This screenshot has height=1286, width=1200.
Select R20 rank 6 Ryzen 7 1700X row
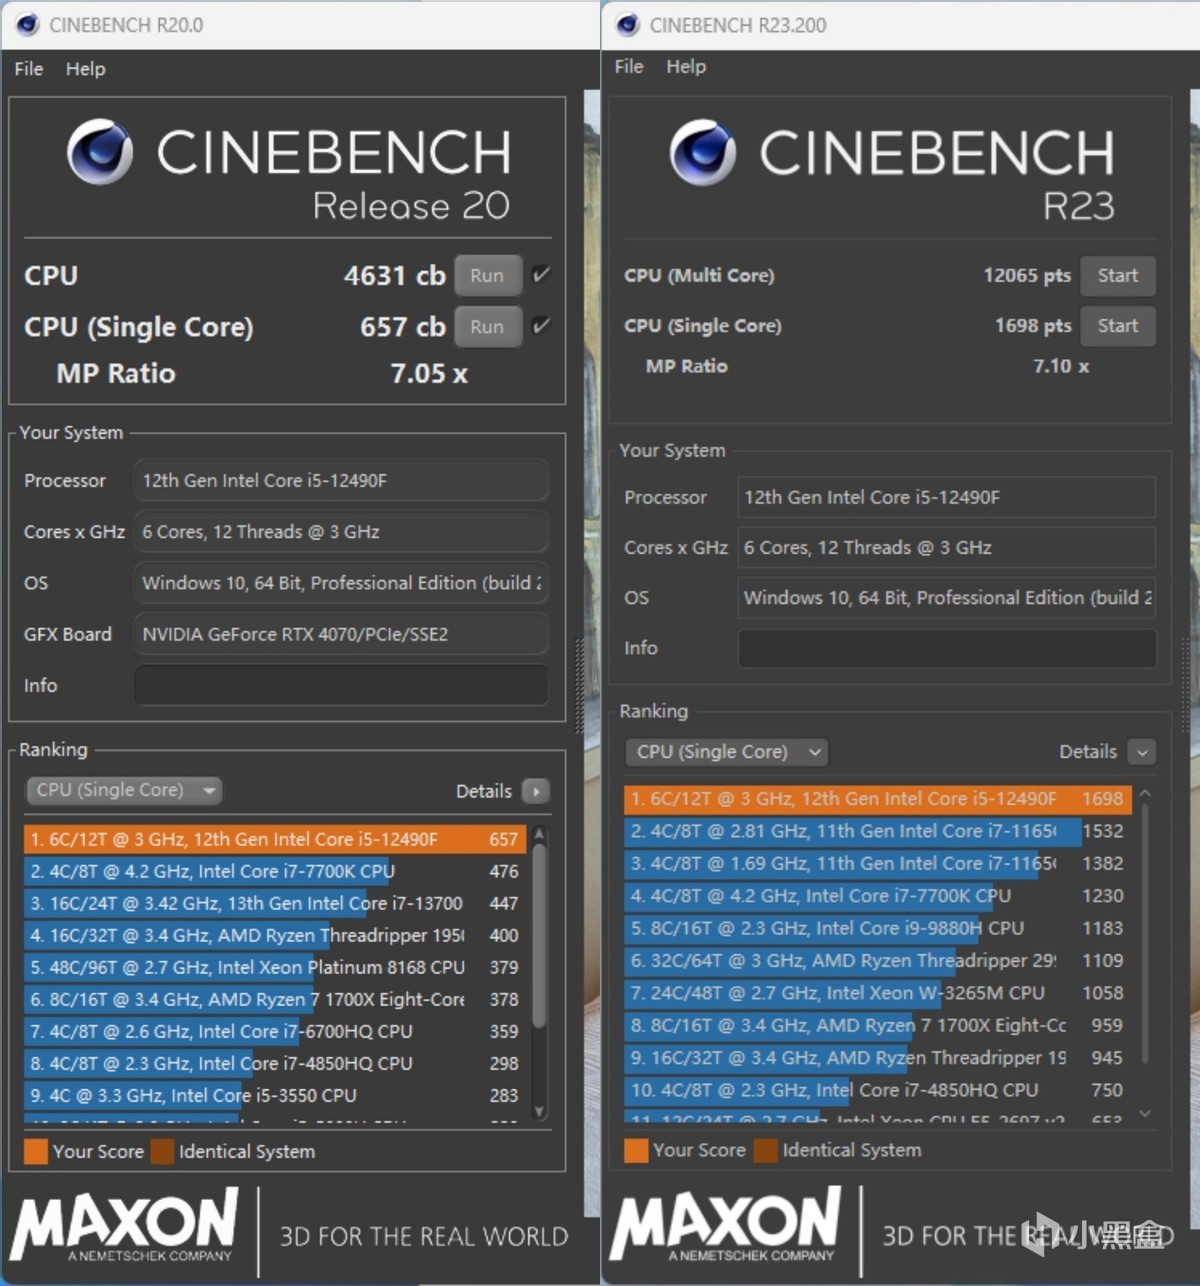274,999
